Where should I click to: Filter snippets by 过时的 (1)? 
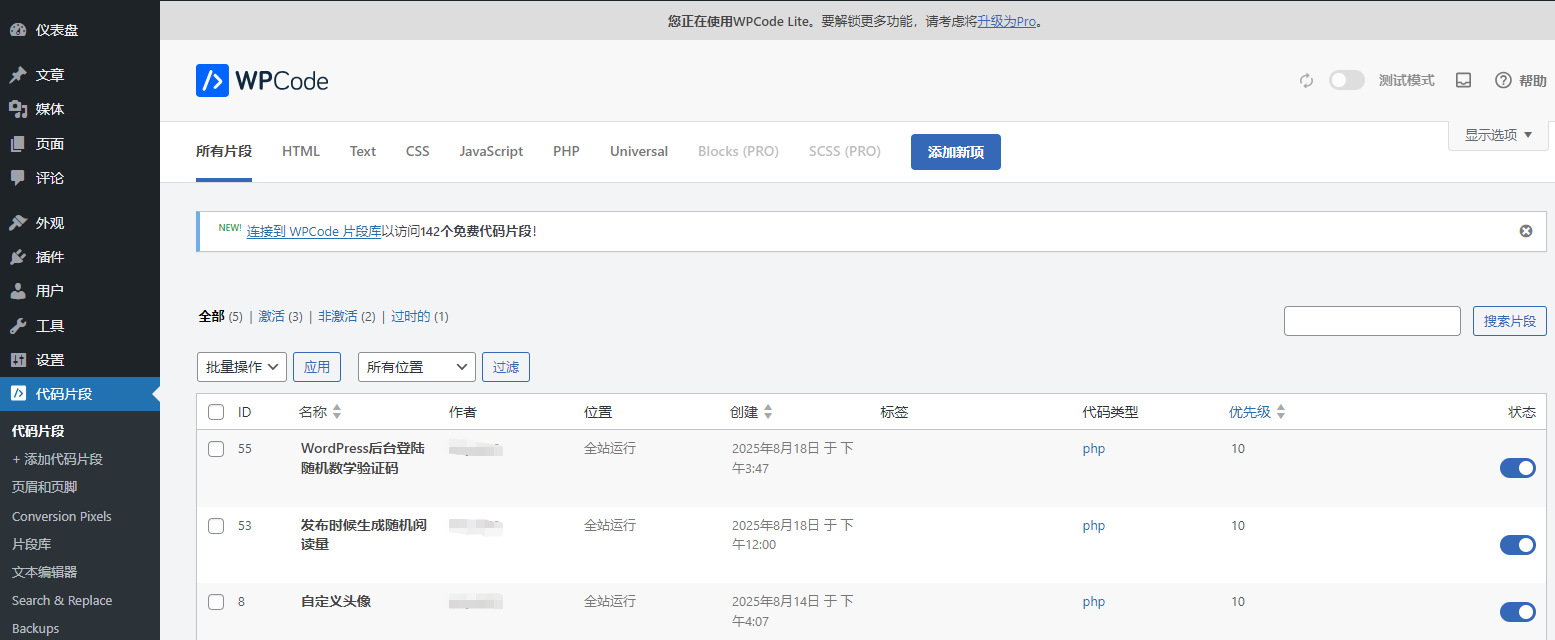point(420,317)
